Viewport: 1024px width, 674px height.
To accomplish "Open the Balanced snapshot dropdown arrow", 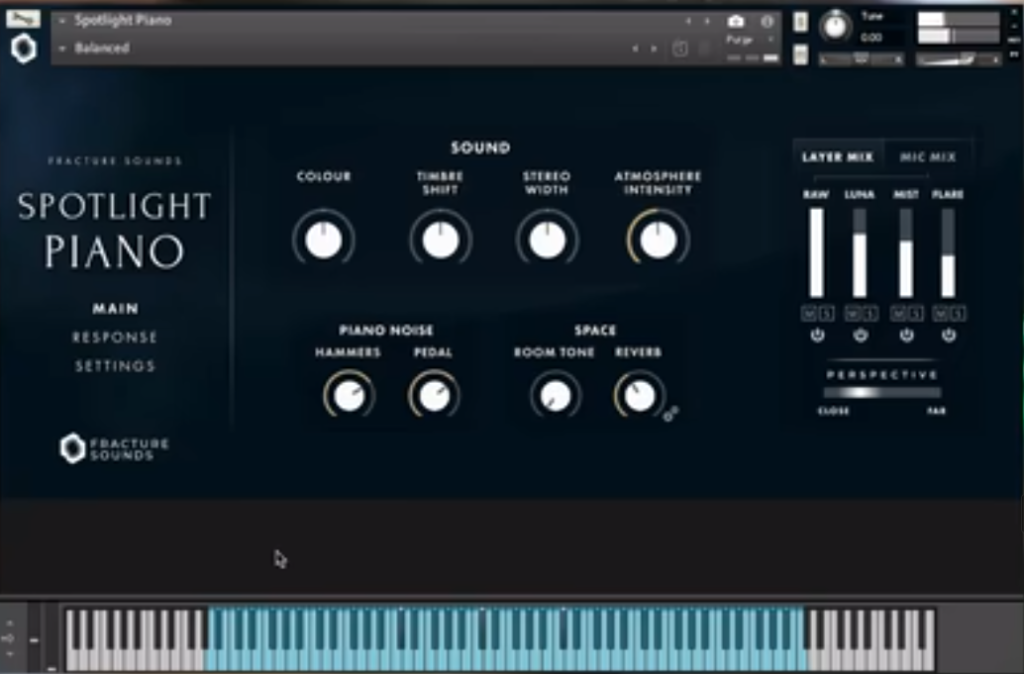I will 63,48.
